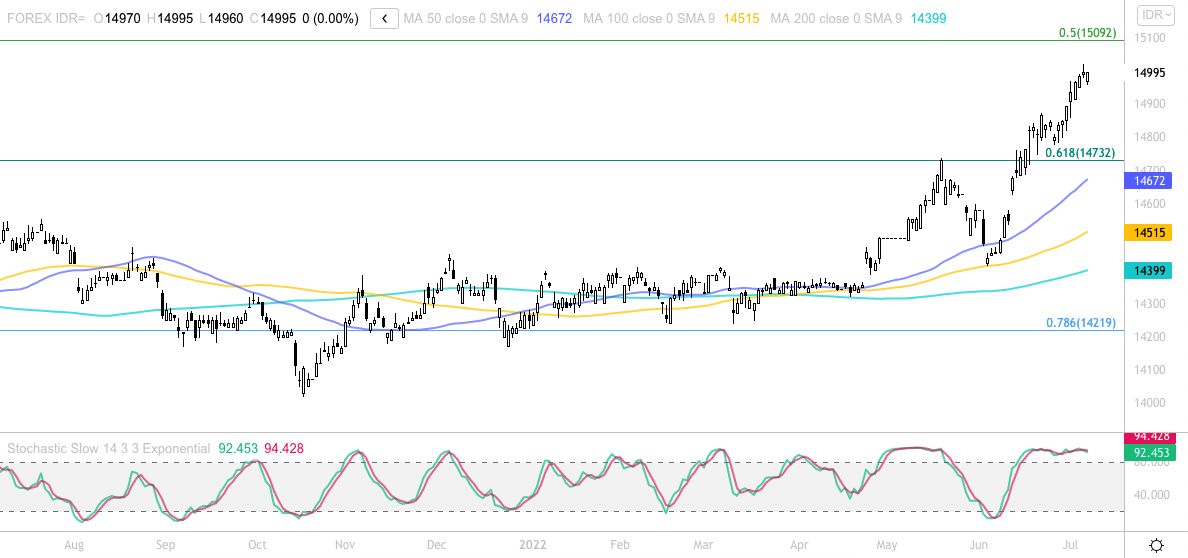This screenshot has height=558, width=1188.
Task: Click the Nov label on the time axis
Action: click(x=345, y=544)
